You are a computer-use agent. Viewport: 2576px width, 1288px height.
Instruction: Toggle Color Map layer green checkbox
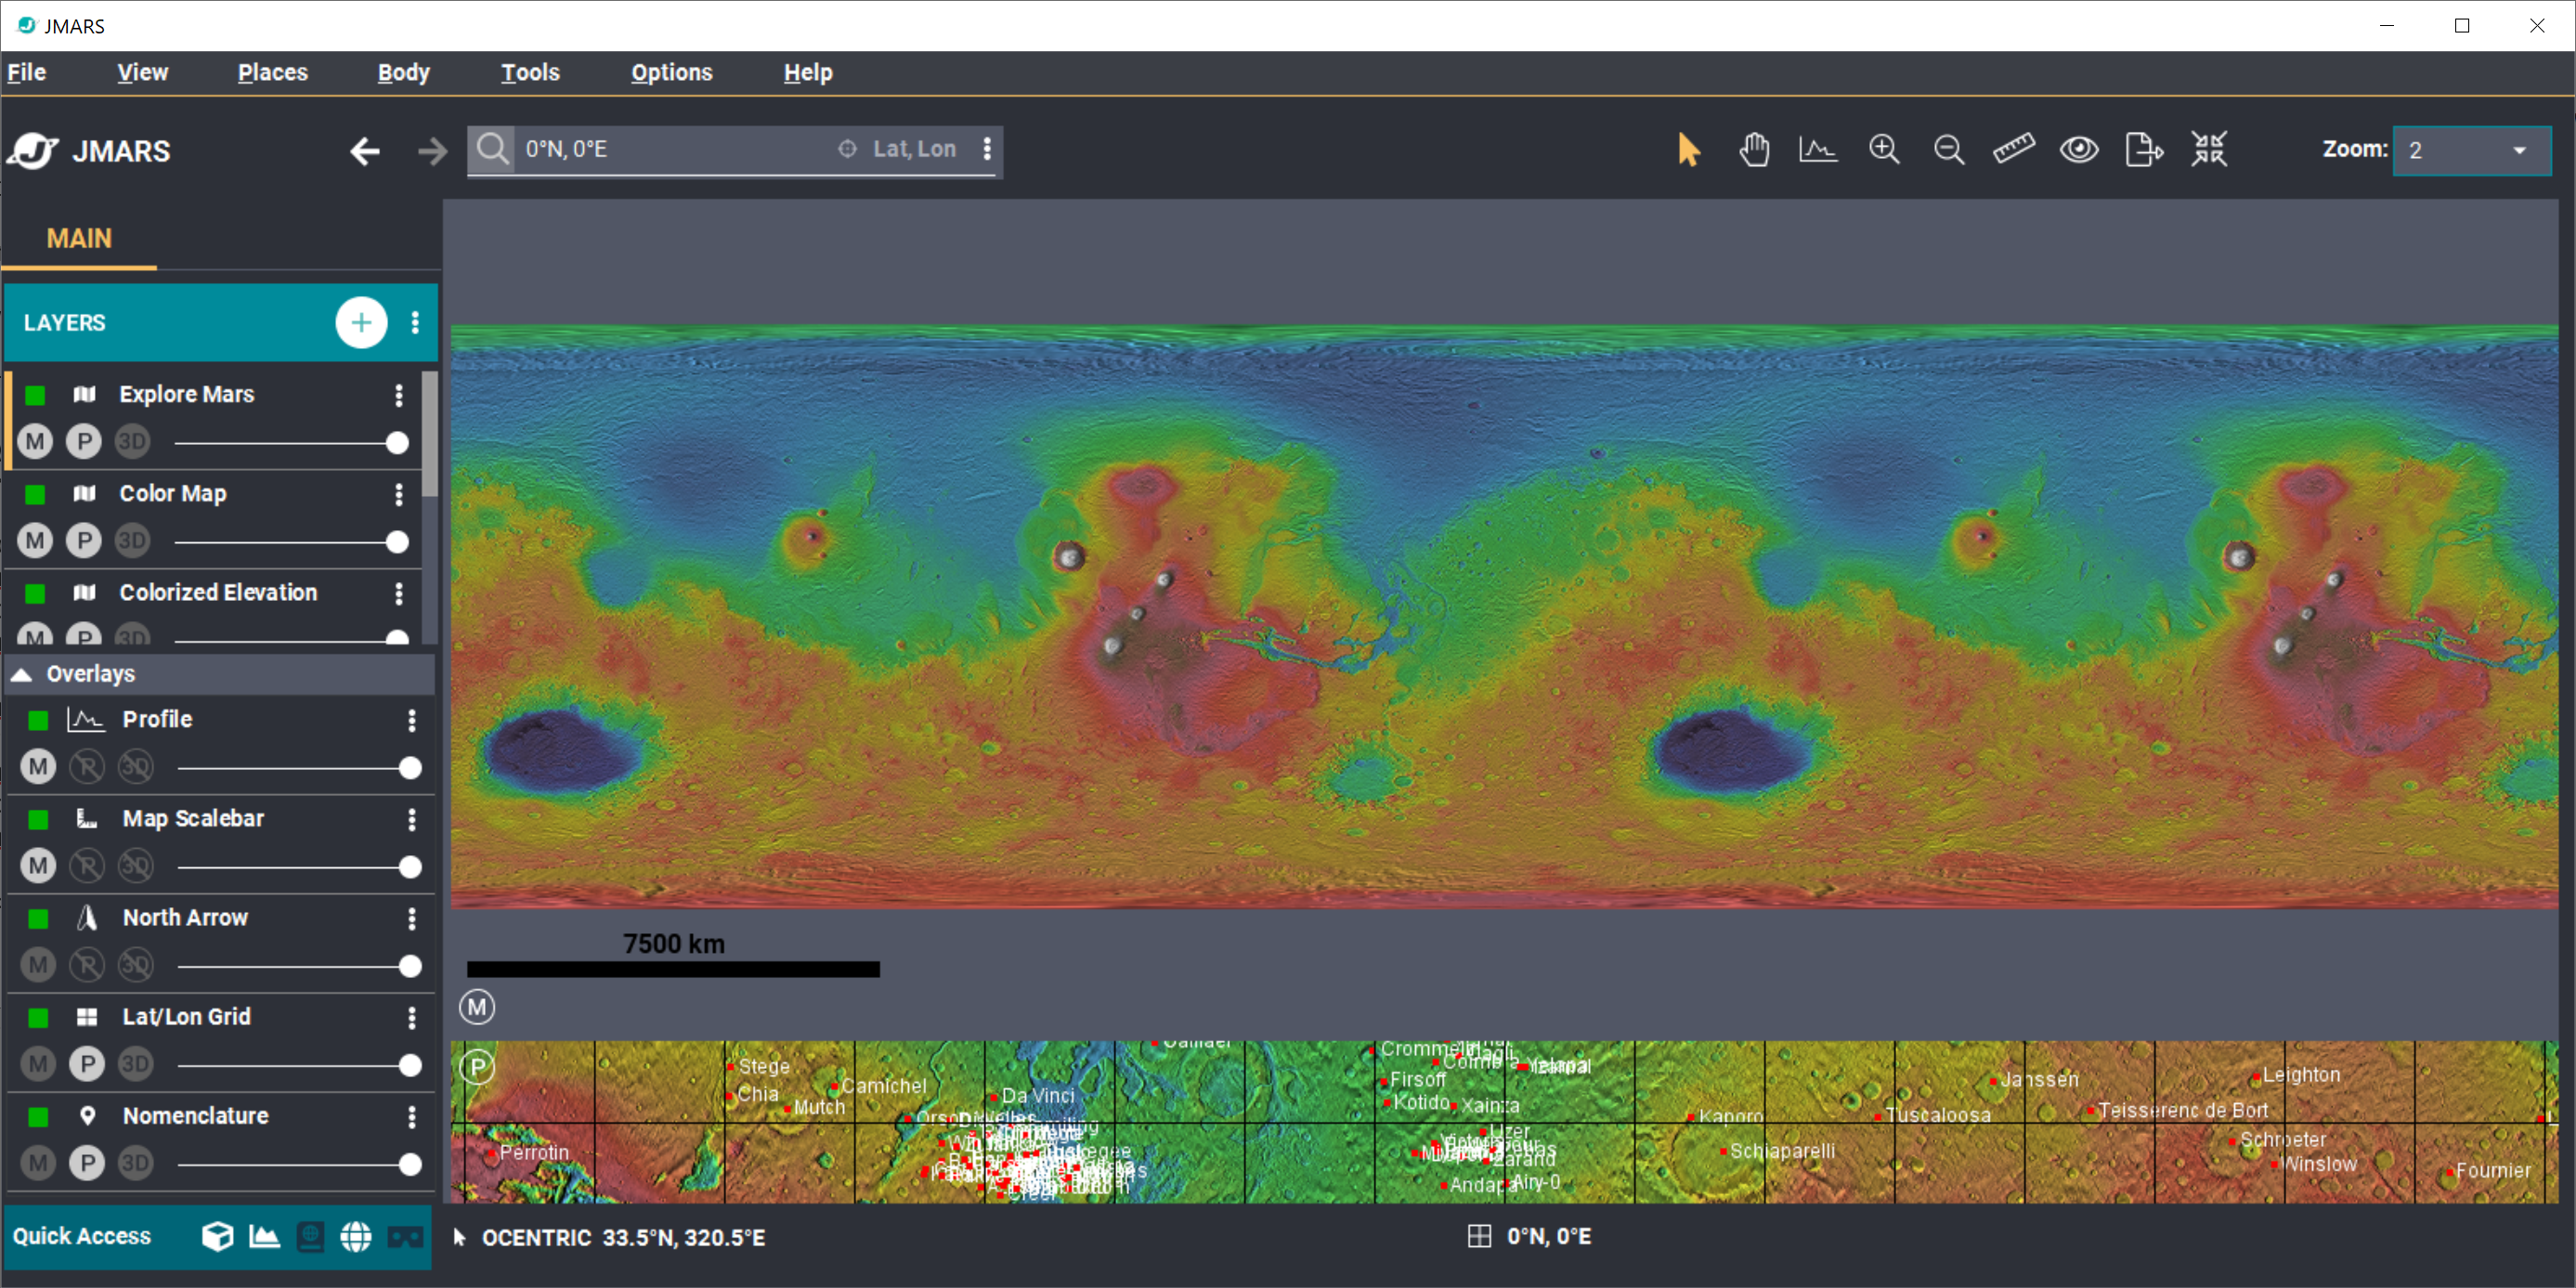click(x=35, y=494)
